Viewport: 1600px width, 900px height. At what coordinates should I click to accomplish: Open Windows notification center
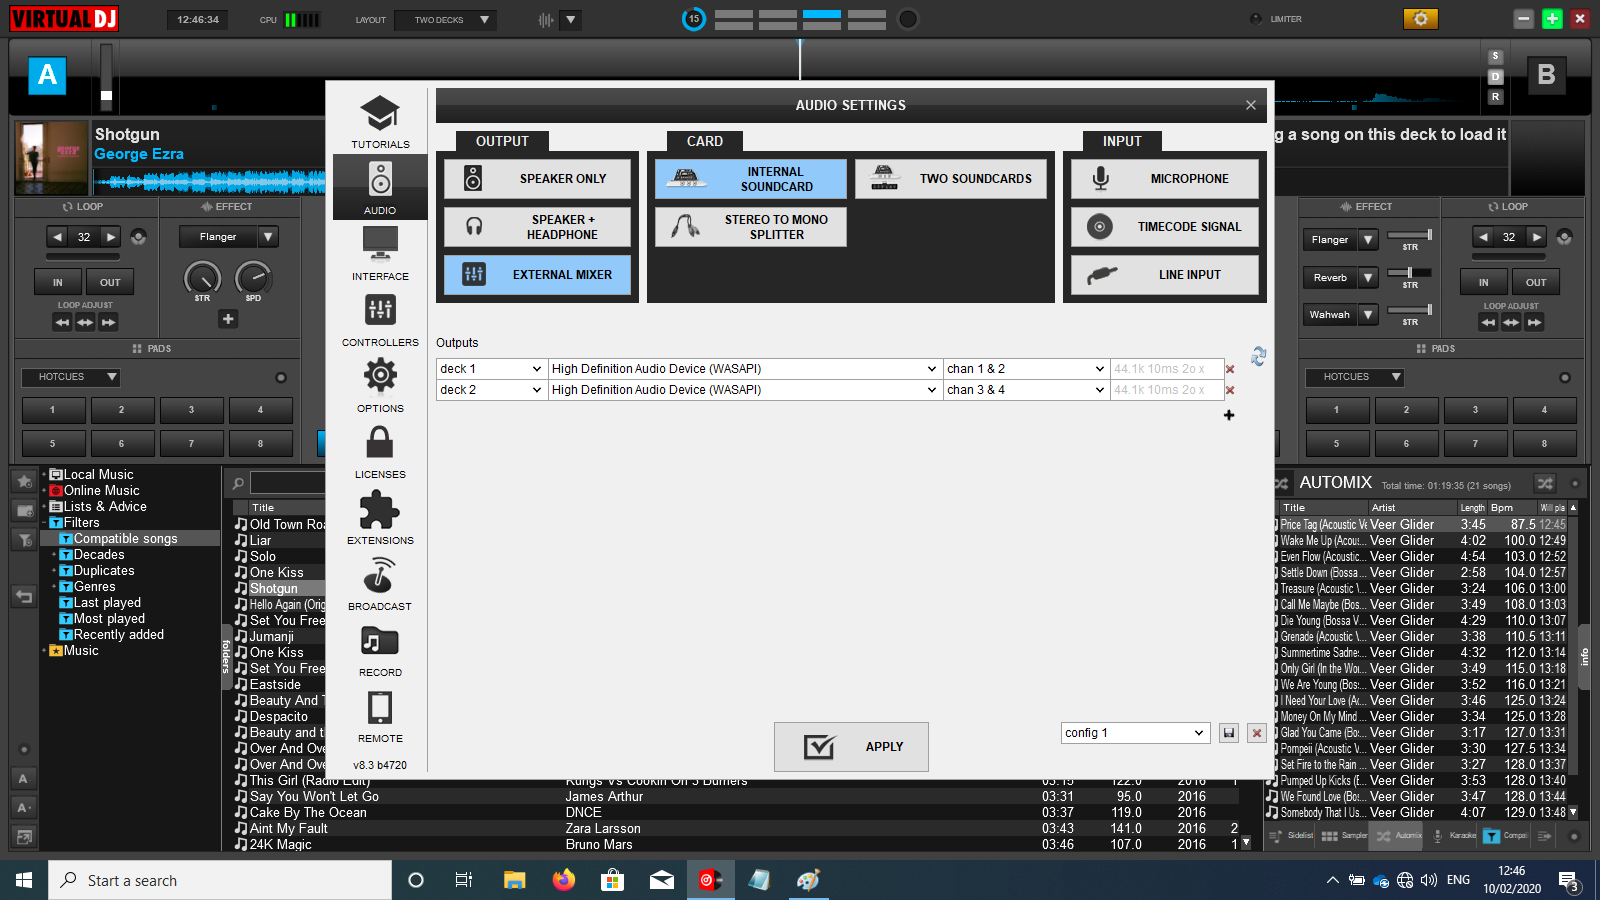(1569, 881)
